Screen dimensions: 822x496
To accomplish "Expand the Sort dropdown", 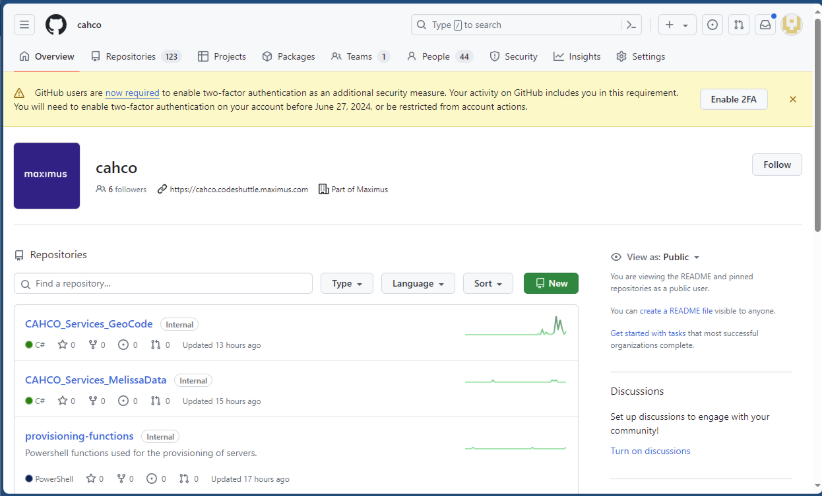I will pyautogui.click(x=488, y=284).
